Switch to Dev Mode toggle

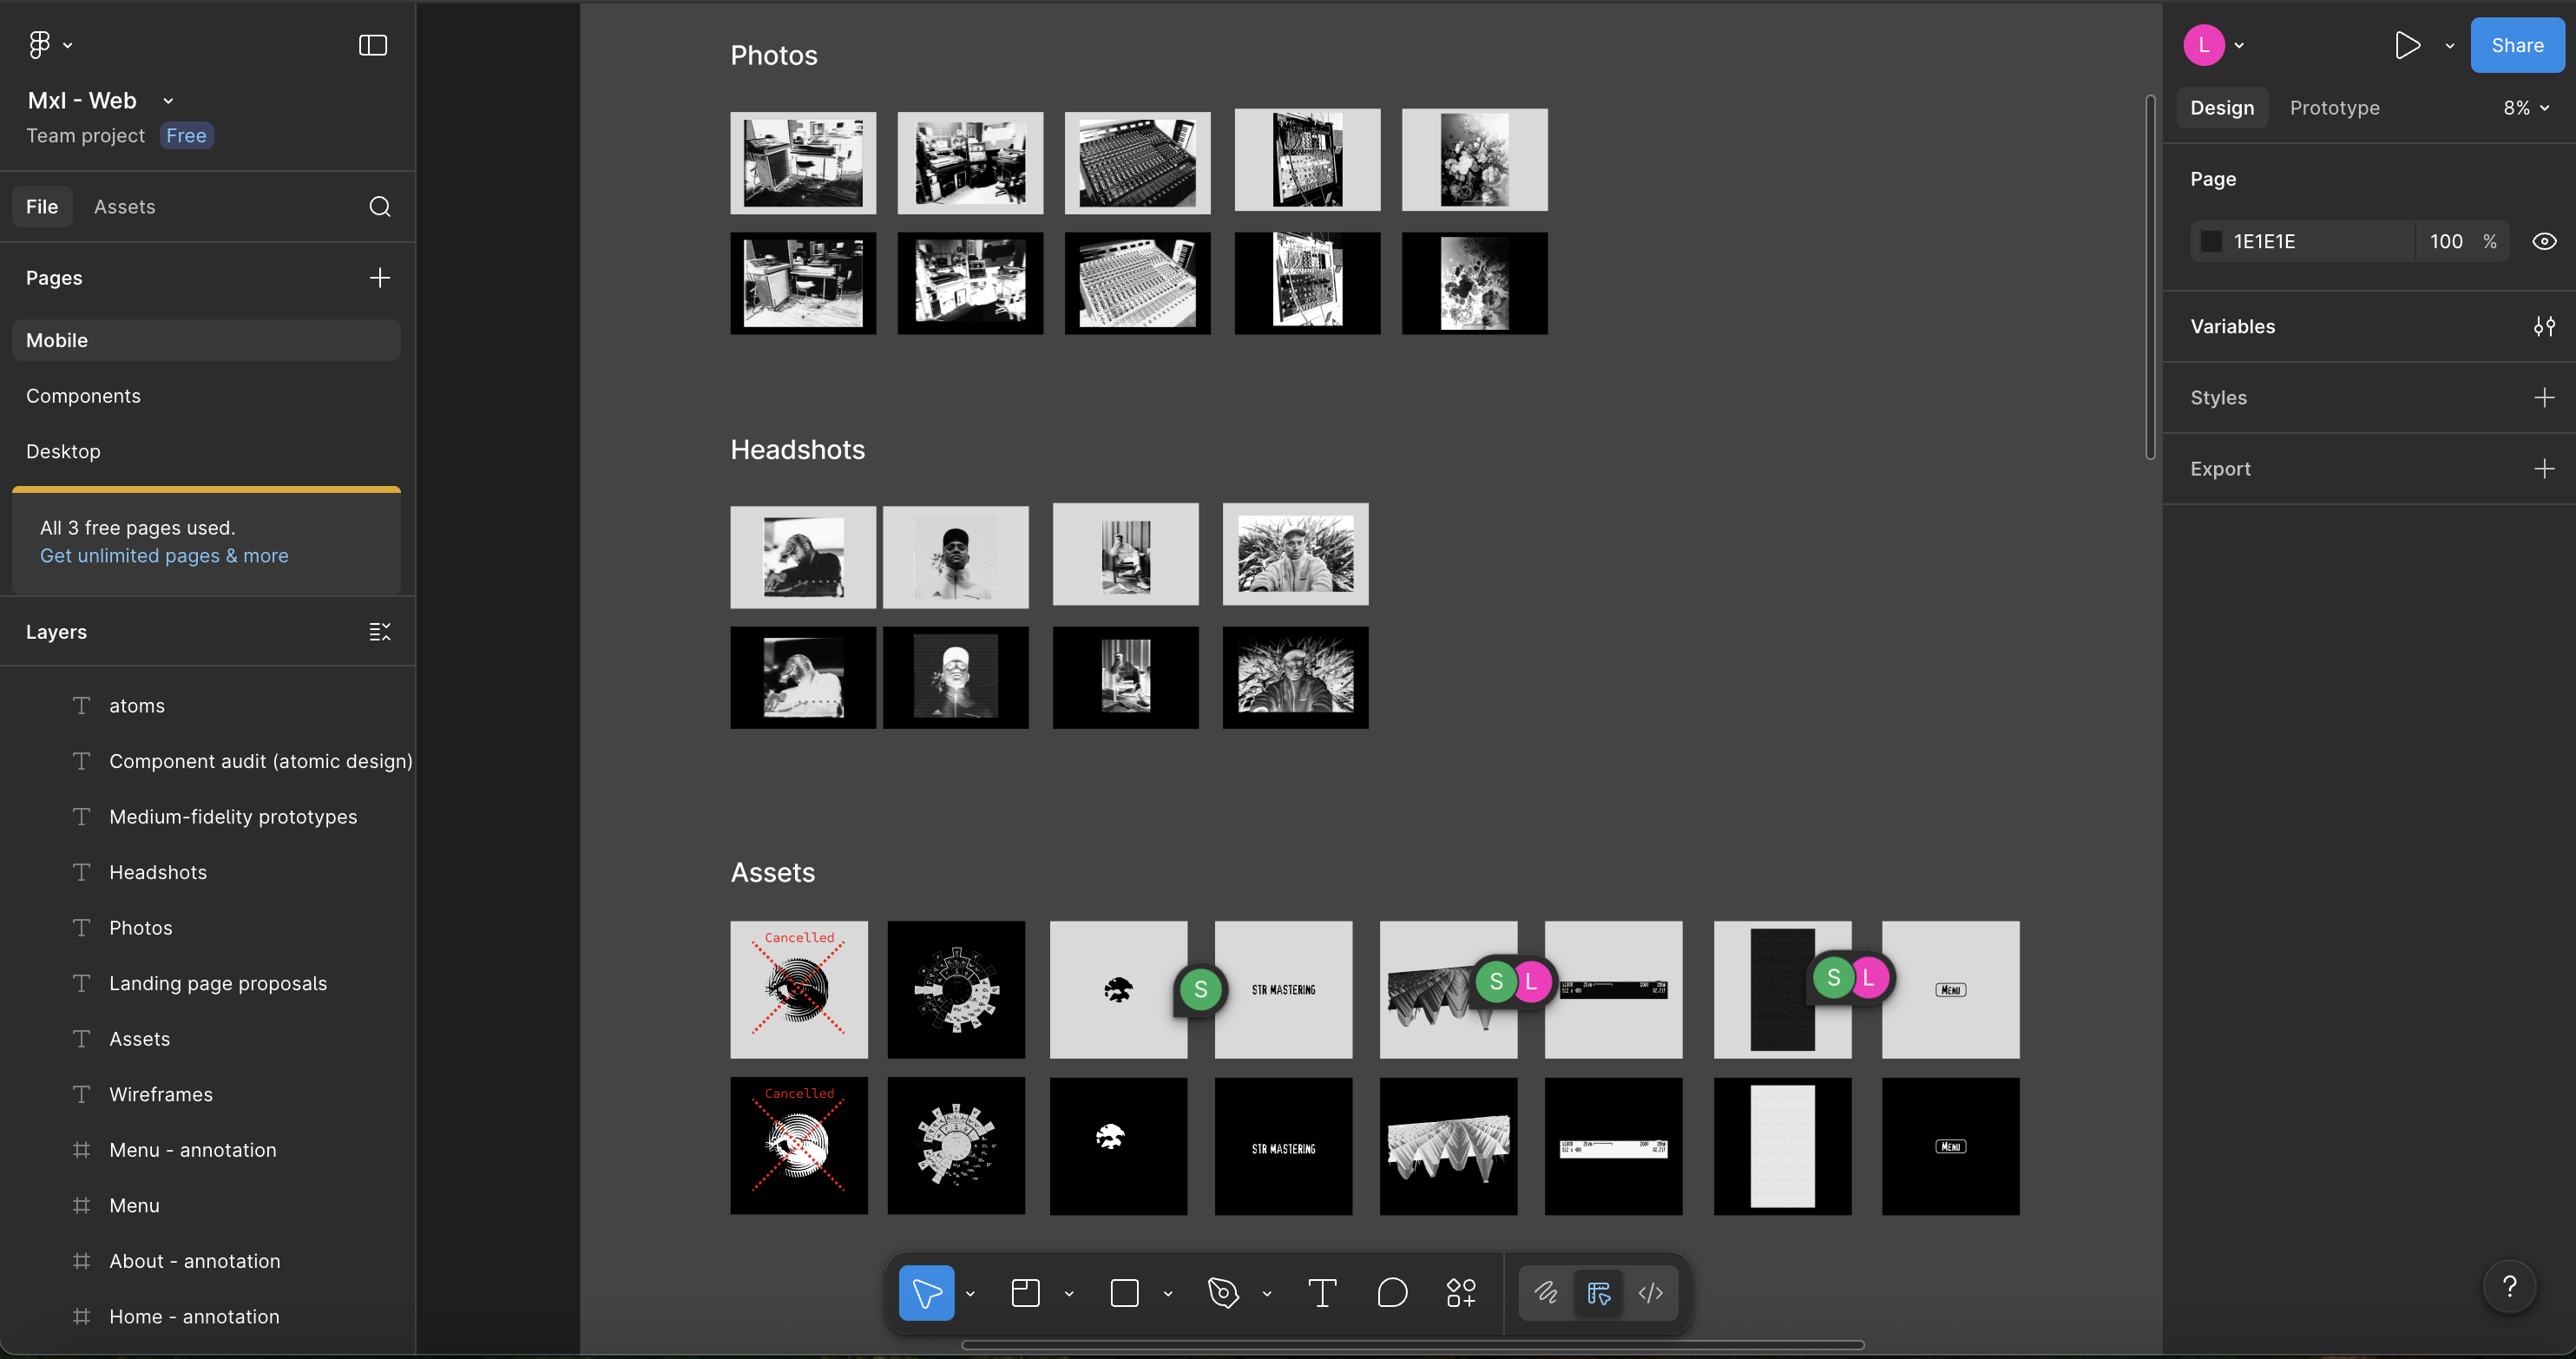point(1651,1293)
